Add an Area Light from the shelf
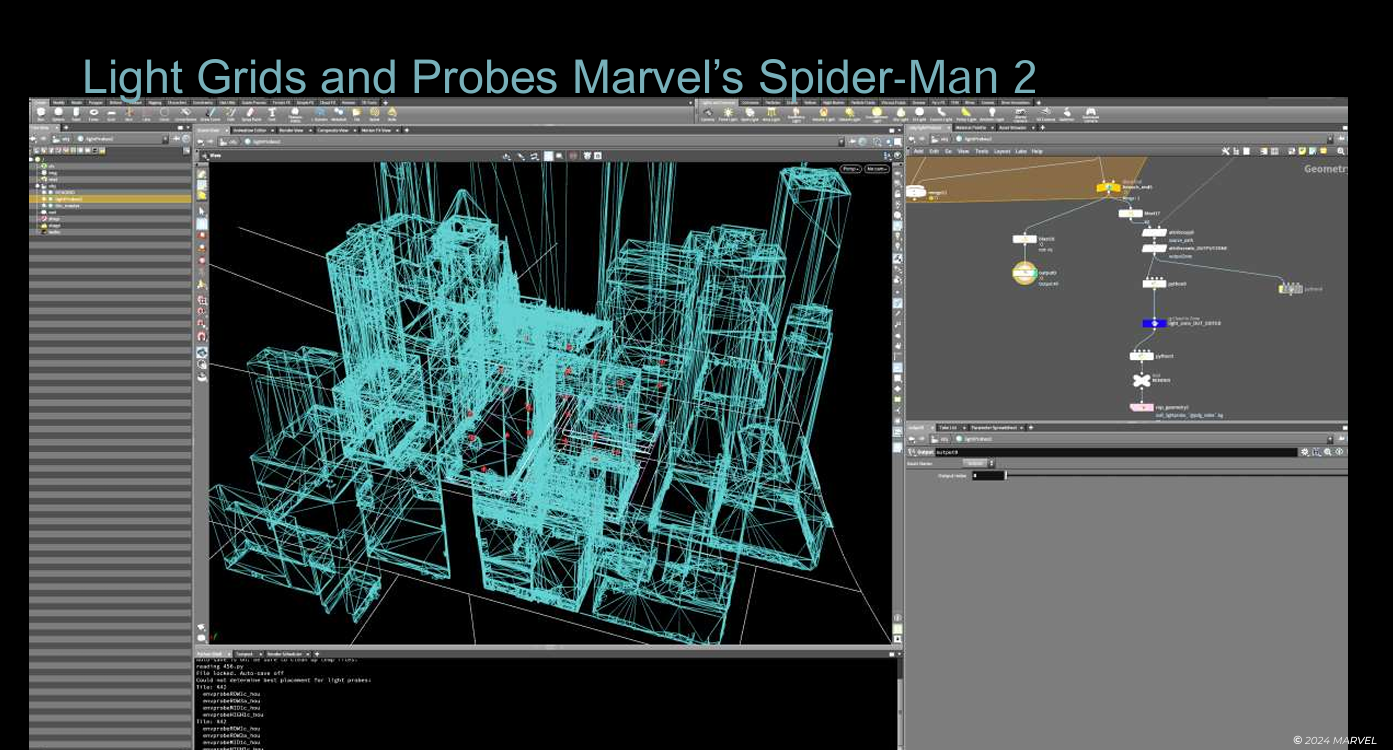Image resolution: width=1393 pixels, height=750 pixels. pyautogui.click(x=771, y=112)
